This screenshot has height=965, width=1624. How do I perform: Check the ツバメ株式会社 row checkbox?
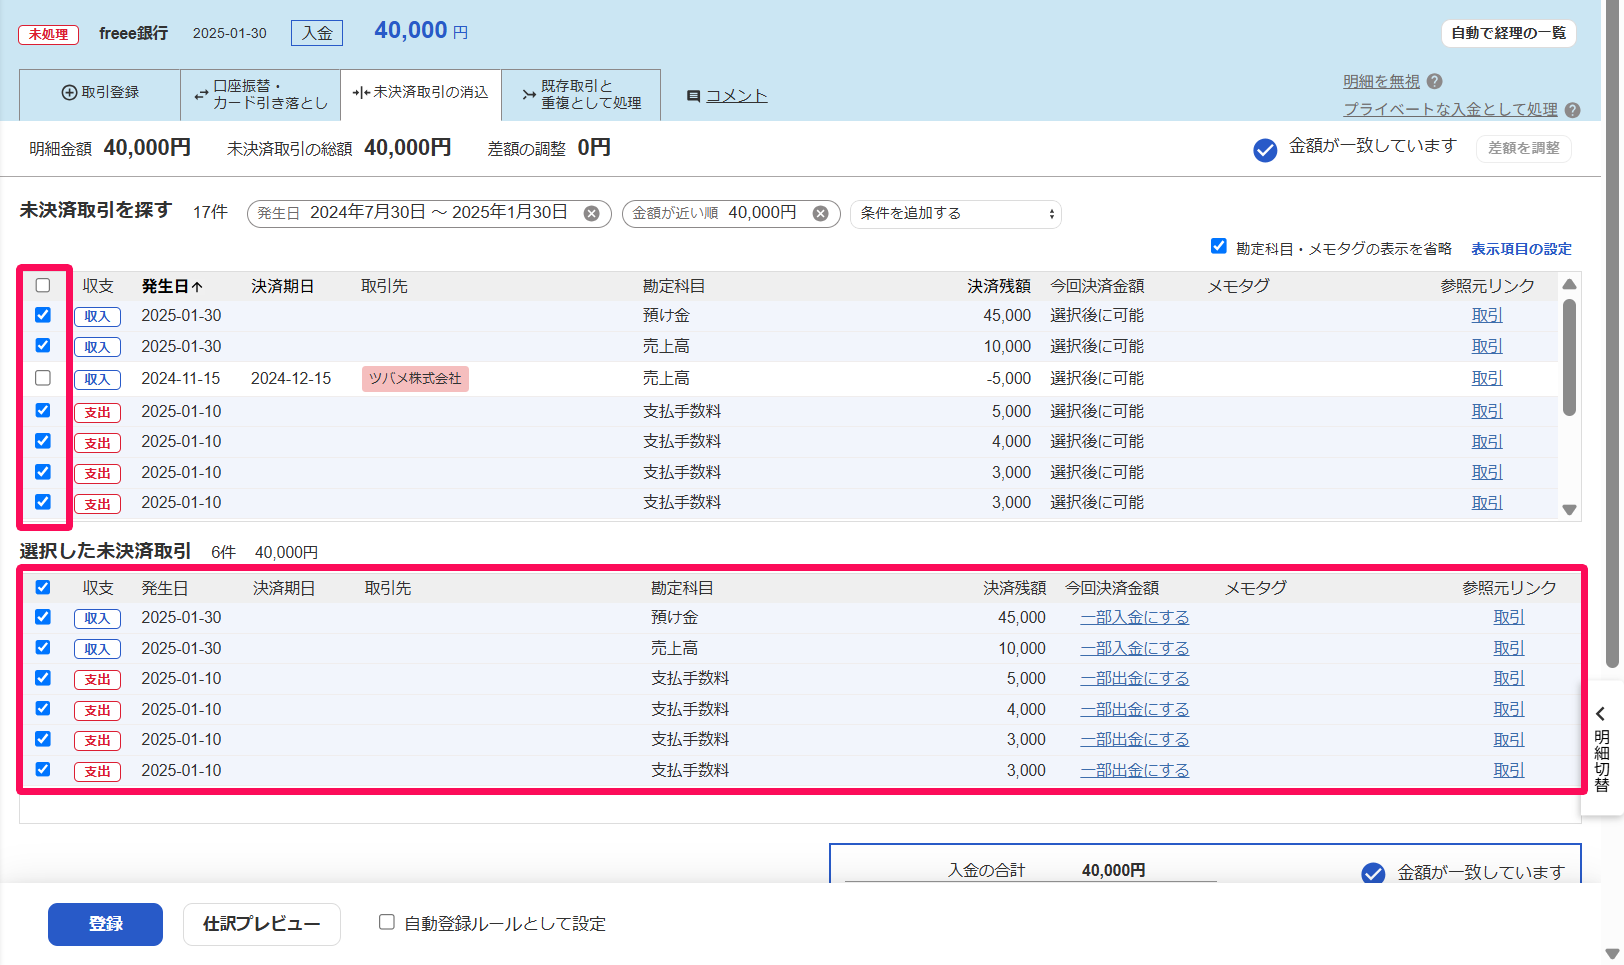(43, 378)
